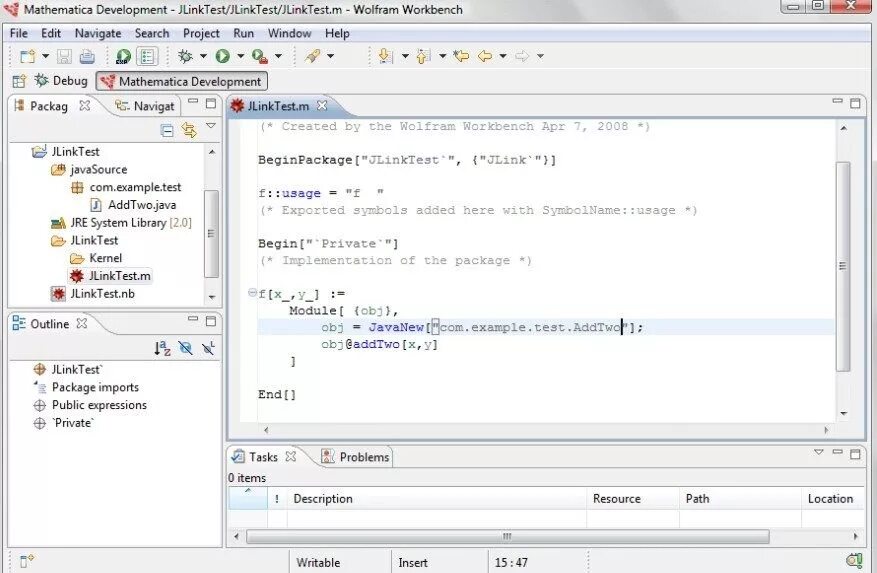Select the JLinkTest.nb notebook file

[93, 294]
